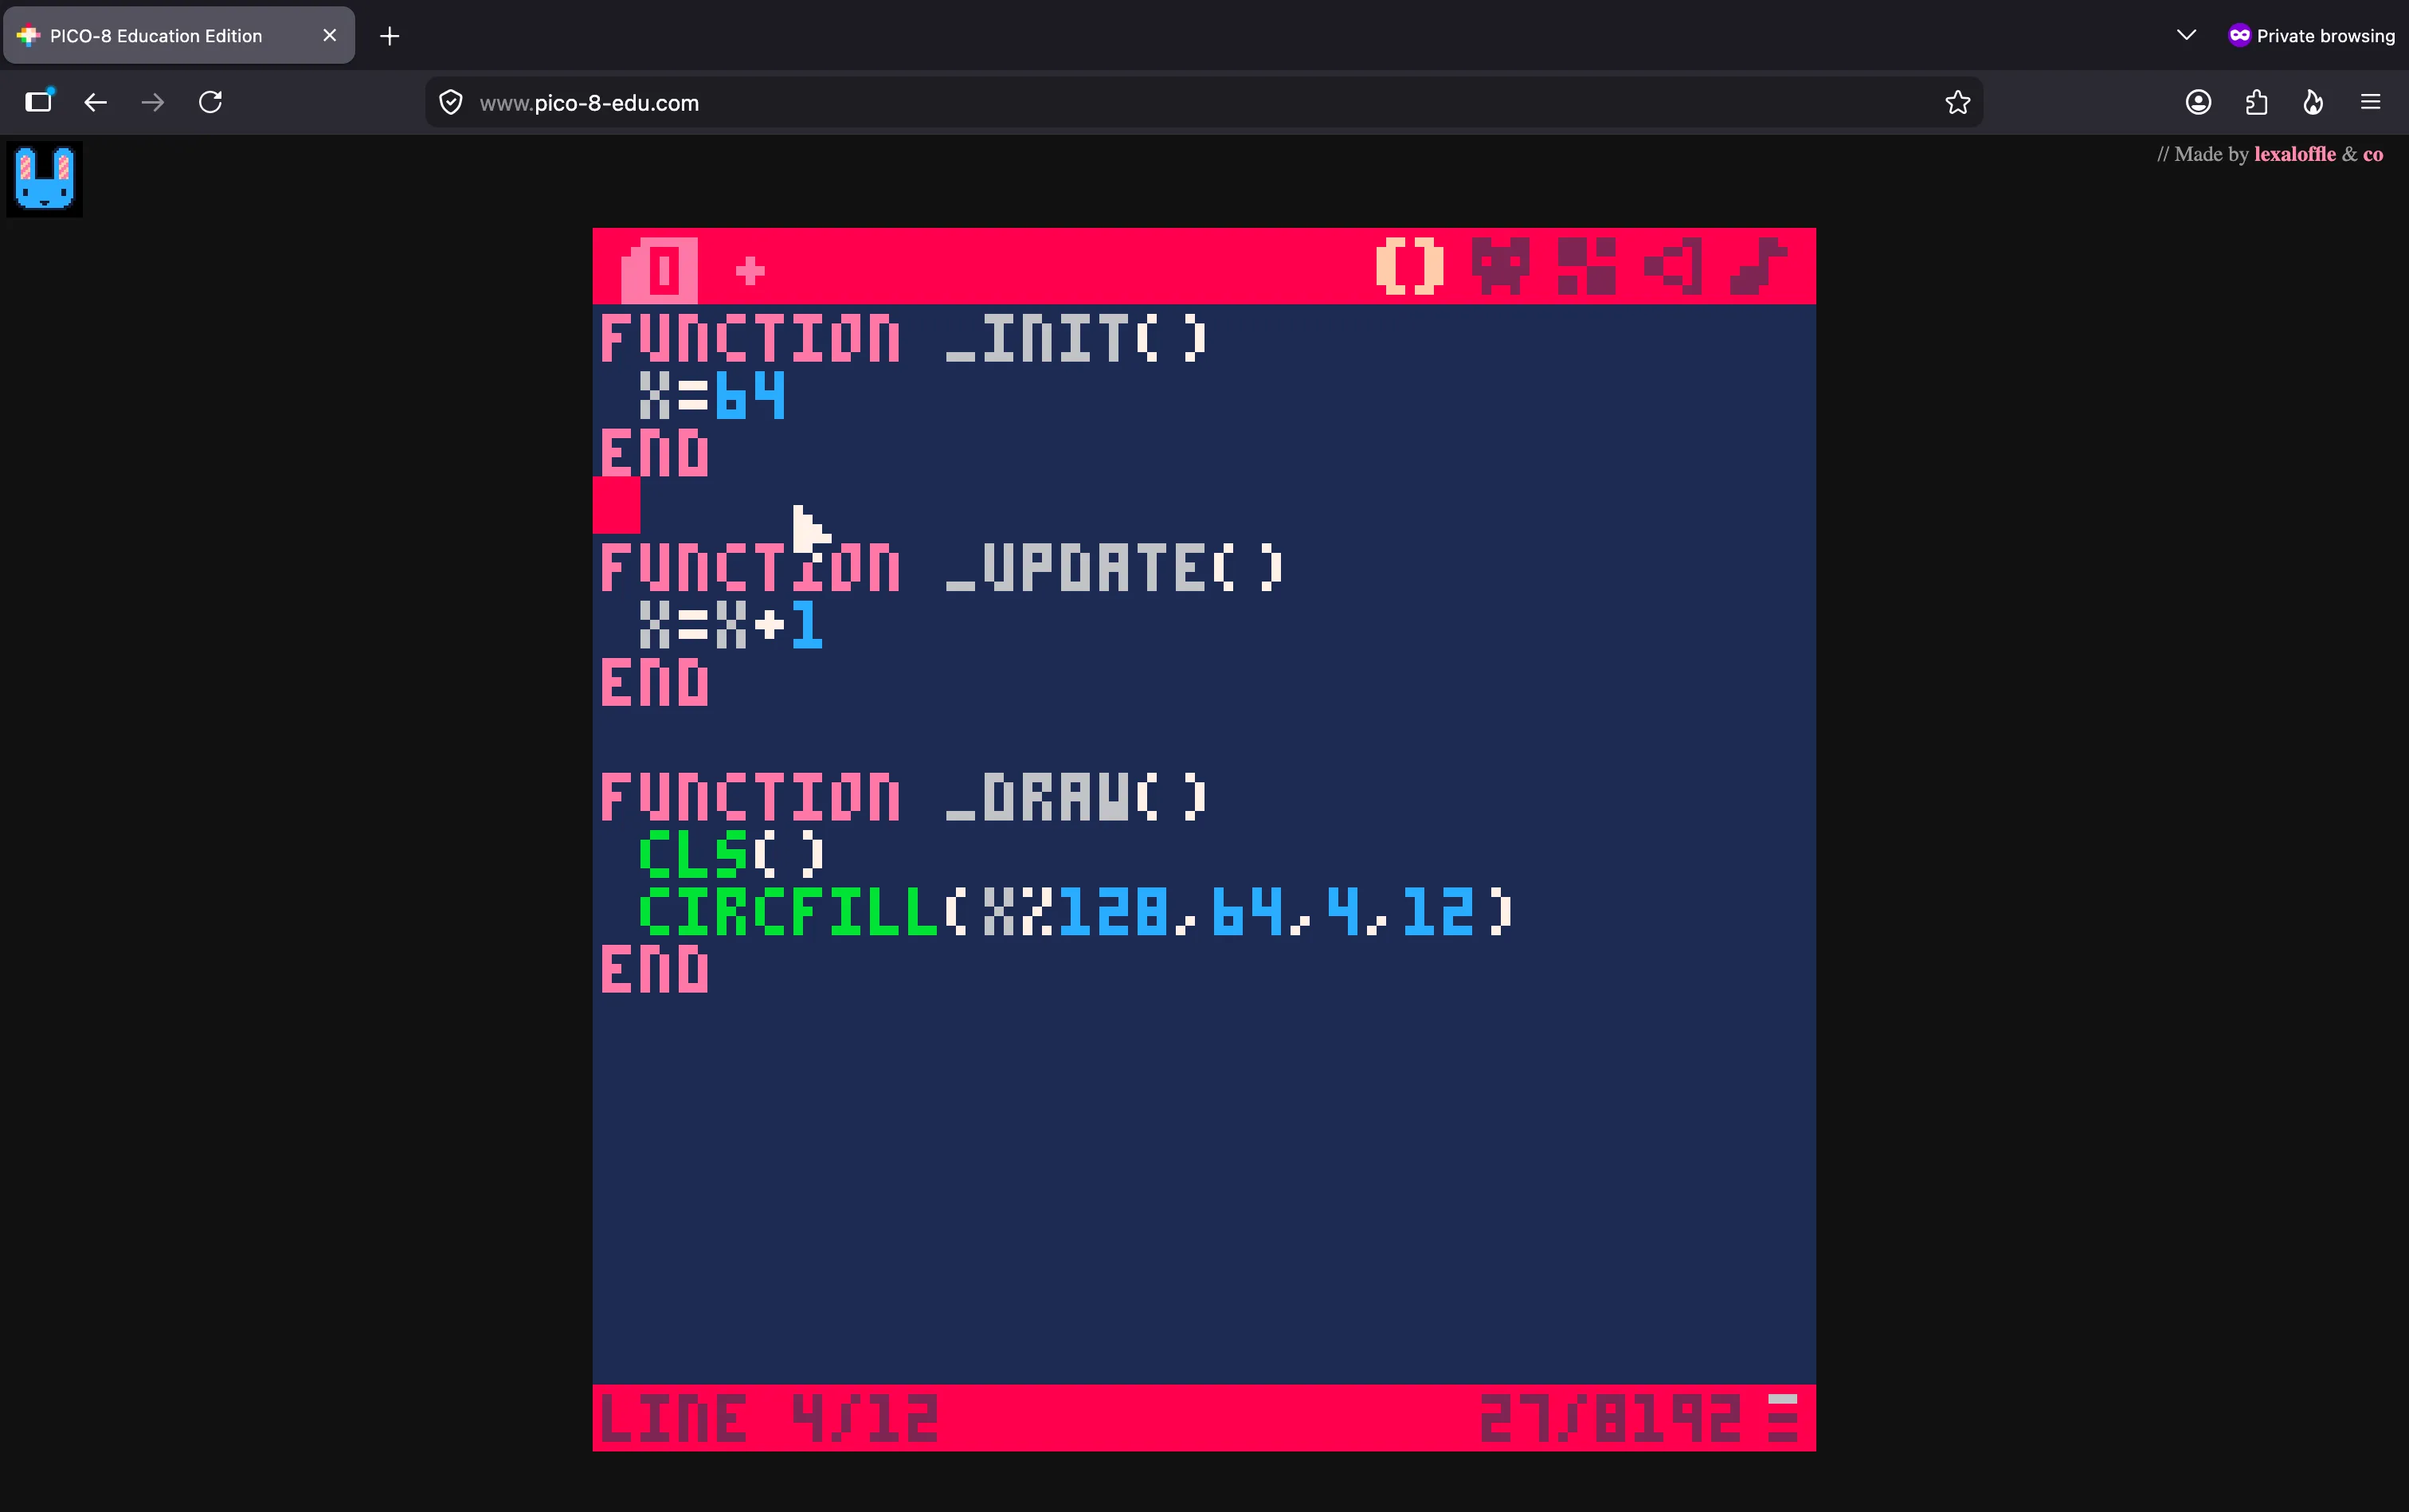The height and width of the screenshot is (1512, 2409).
Task: Expand the list all tabs chevron
Action: (2186, 36)
